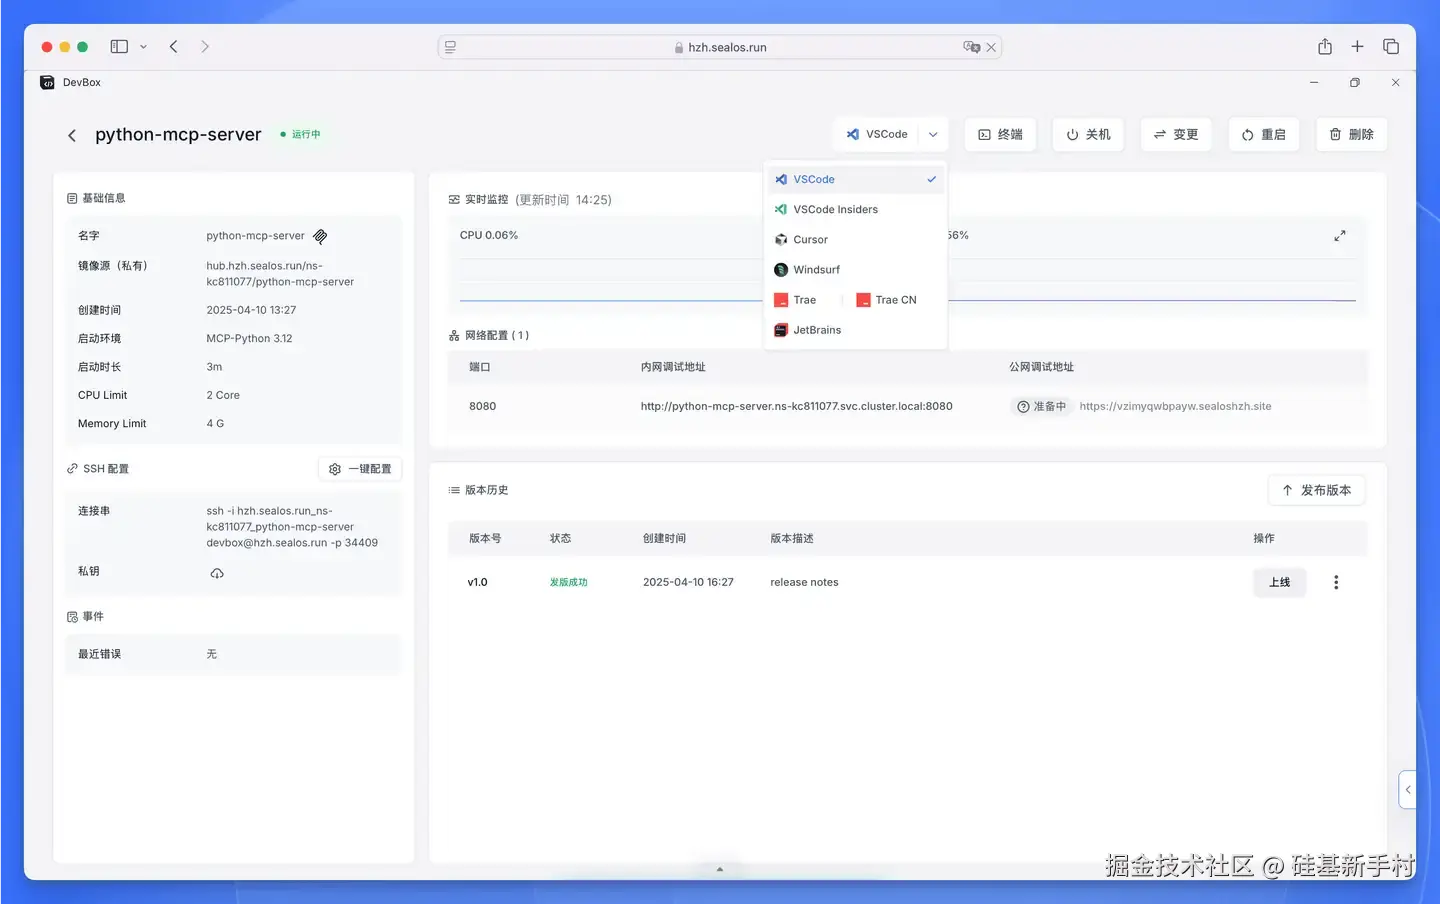
Task: Restart the devbox with 重启 button
Action: click(x=1263, y=134)
